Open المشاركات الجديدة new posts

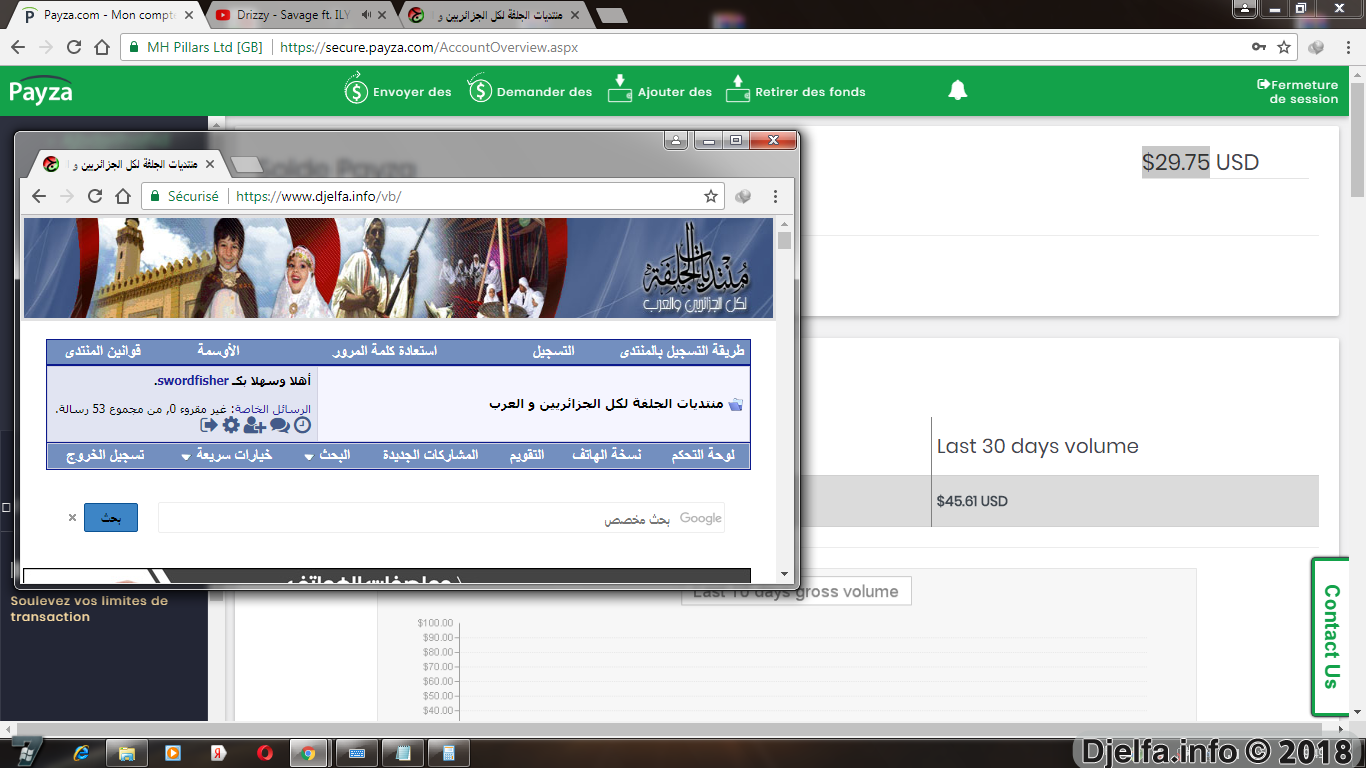(x=430, y=455)
